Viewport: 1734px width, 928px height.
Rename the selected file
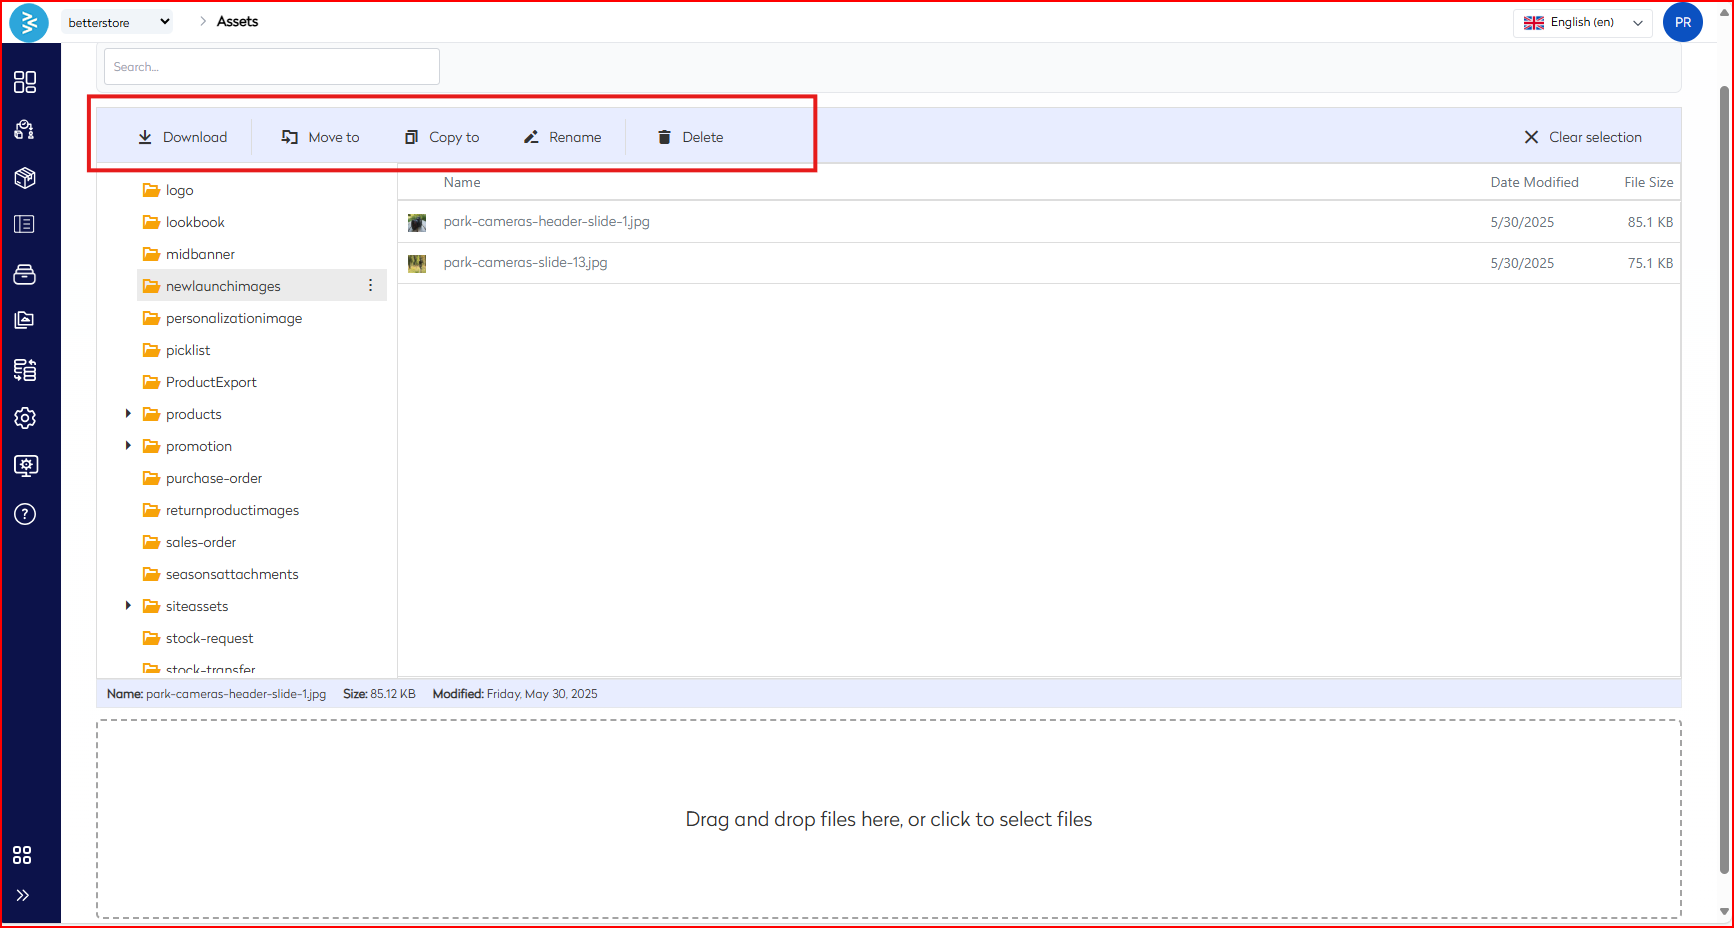[562, 137]
